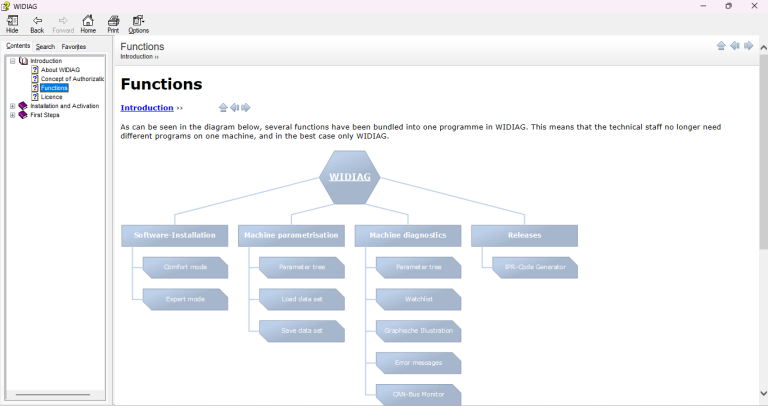Expand the Installation and Activation node

point(13,106)
